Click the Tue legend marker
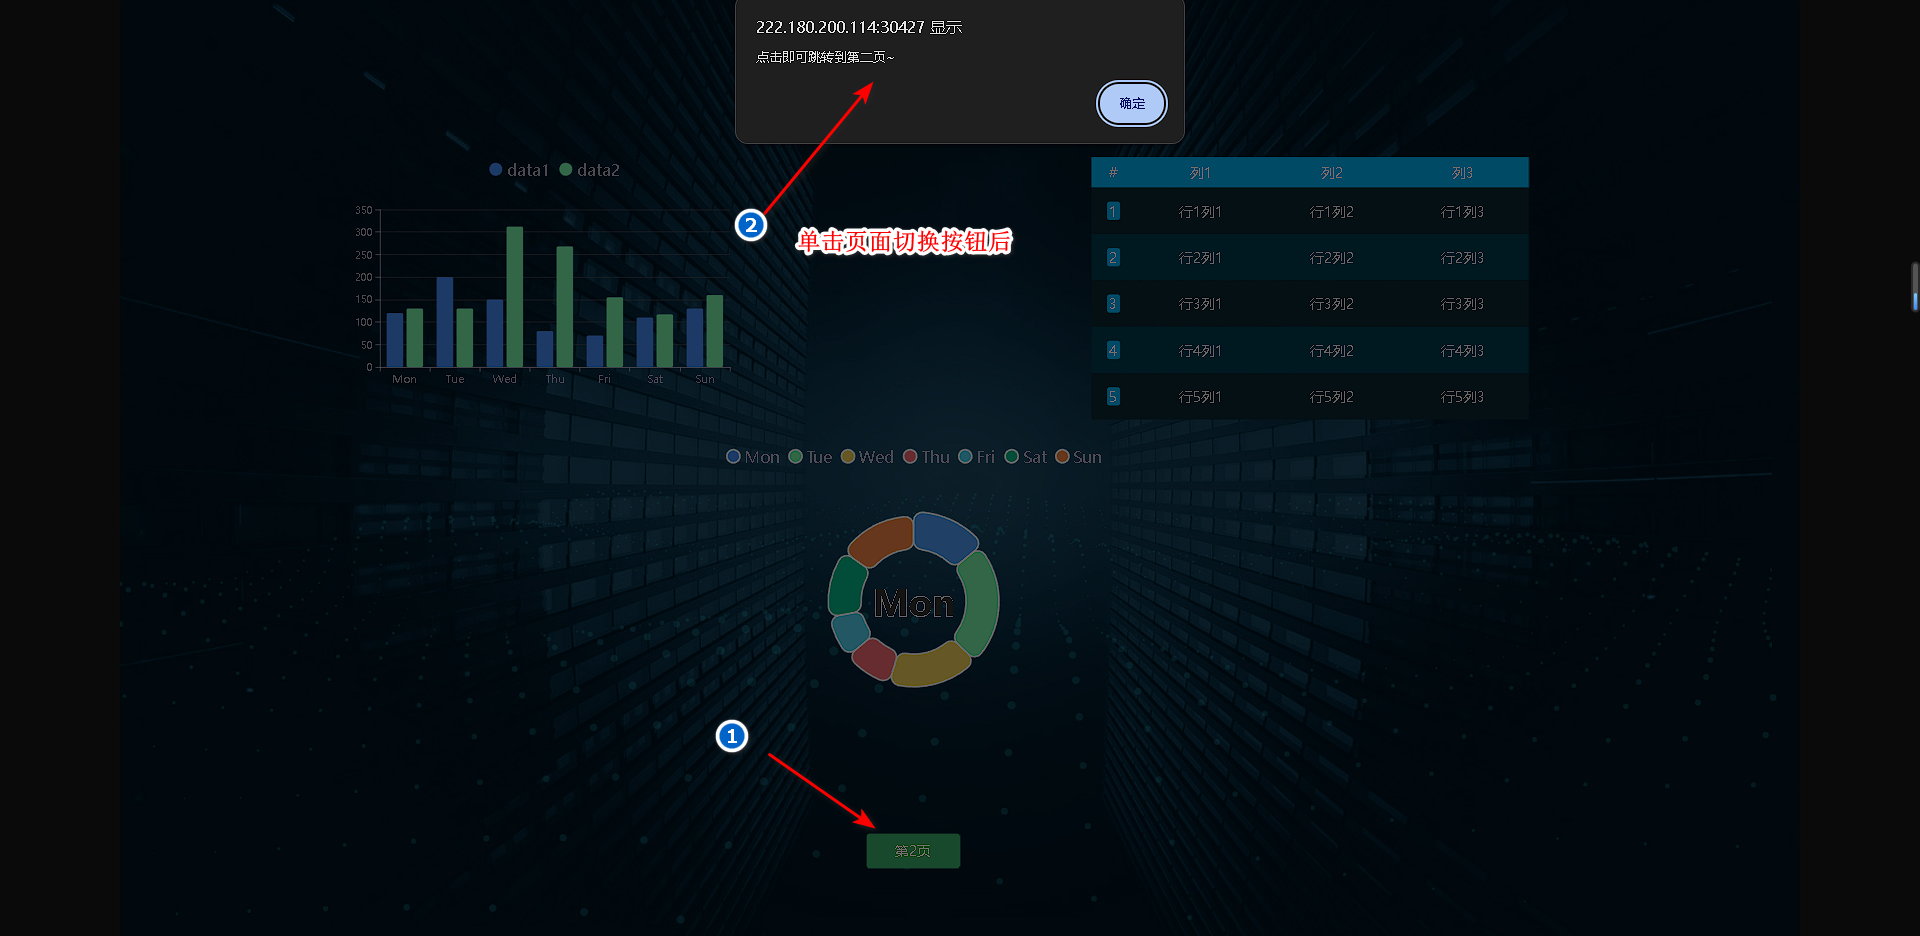 tap(796, 457)
